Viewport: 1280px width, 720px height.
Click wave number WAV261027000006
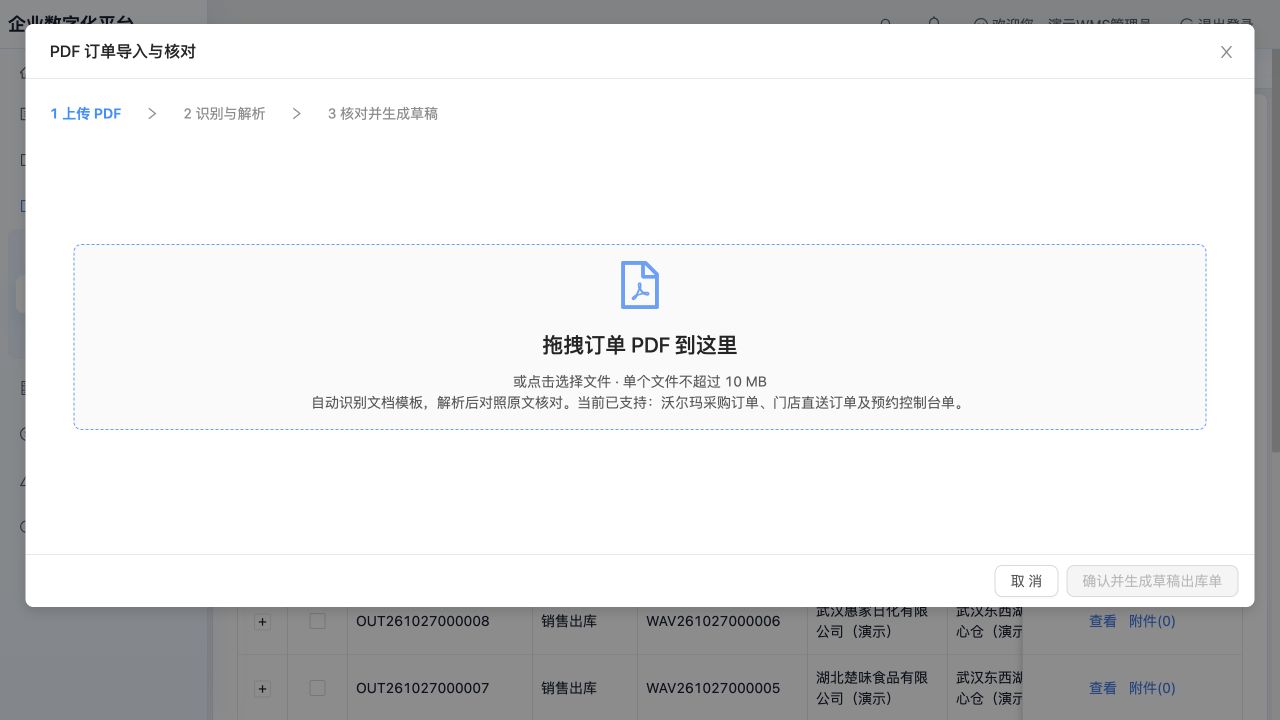pyautogui.click(x=713, y=621)
